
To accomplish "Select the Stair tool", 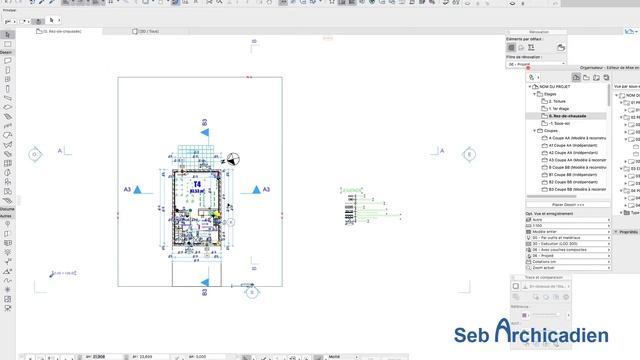I will 7,117.
